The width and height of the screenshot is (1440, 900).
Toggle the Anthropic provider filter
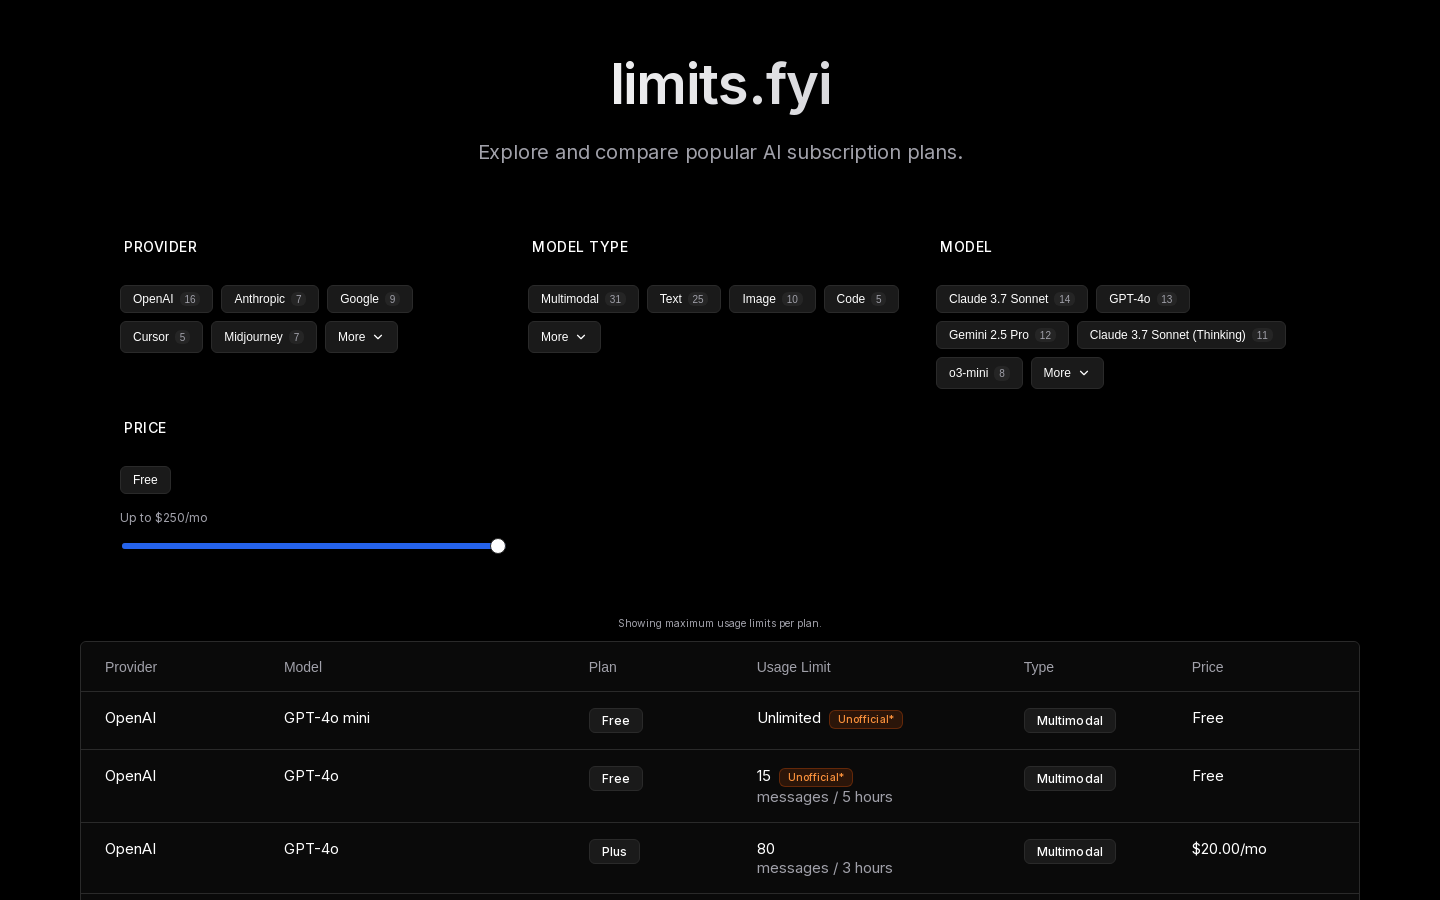(269, 299)
